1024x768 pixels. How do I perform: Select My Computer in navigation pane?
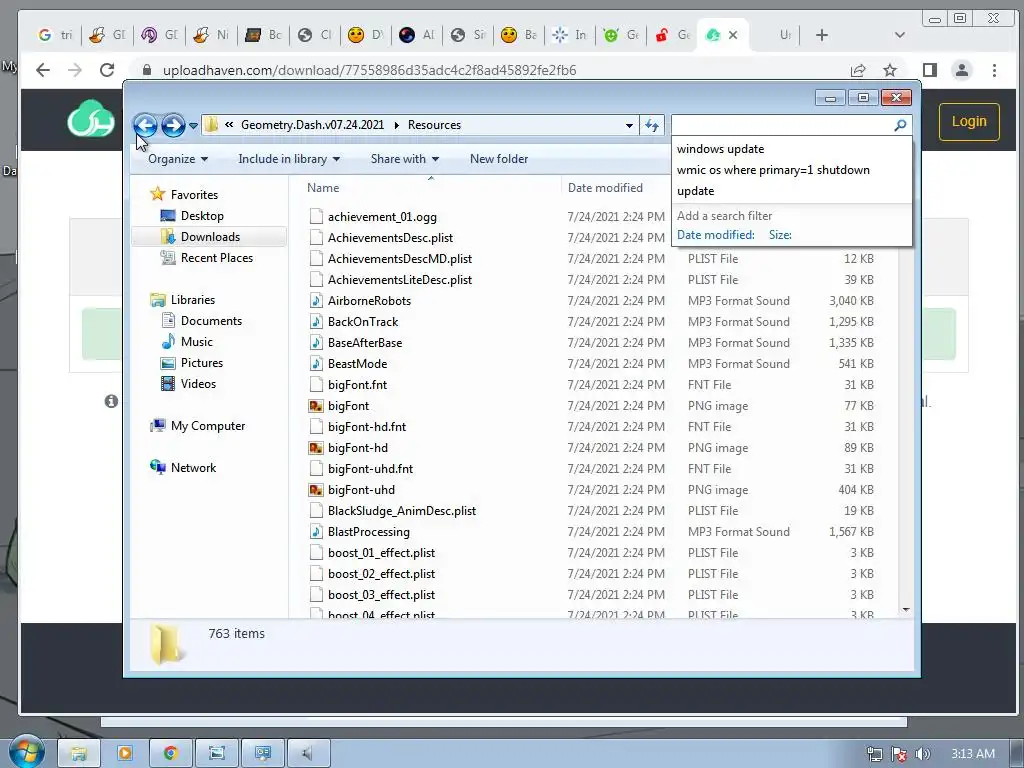pyautogui.click(x=208, y=426)
